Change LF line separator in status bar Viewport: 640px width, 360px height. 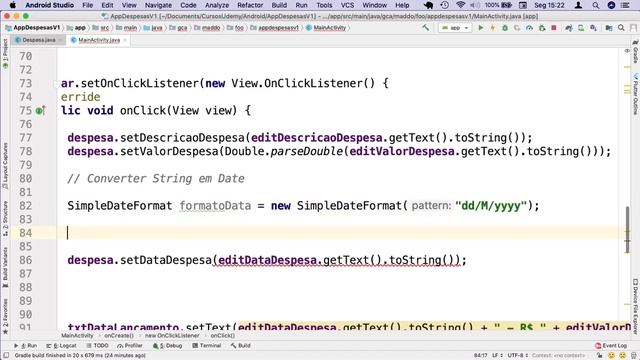coord(497,356)
